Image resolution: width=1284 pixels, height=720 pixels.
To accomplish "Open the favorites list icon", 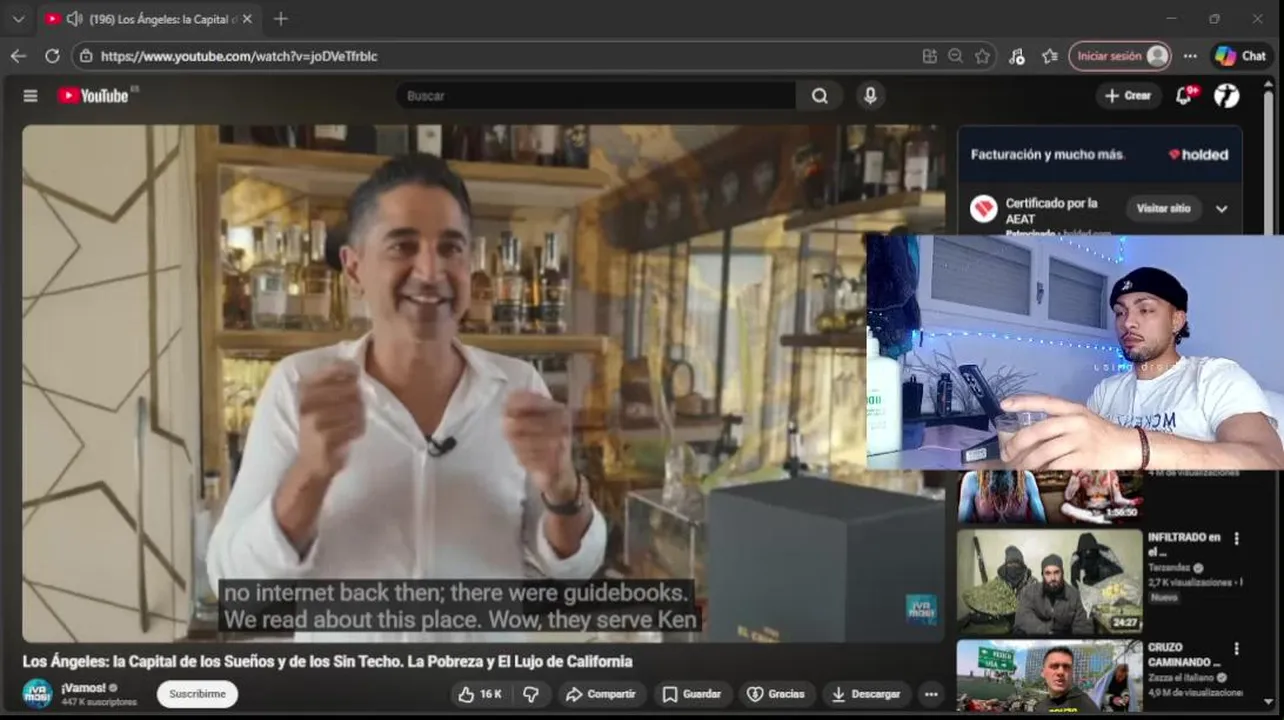I will pyautogui.click(x=1049, y=56).
